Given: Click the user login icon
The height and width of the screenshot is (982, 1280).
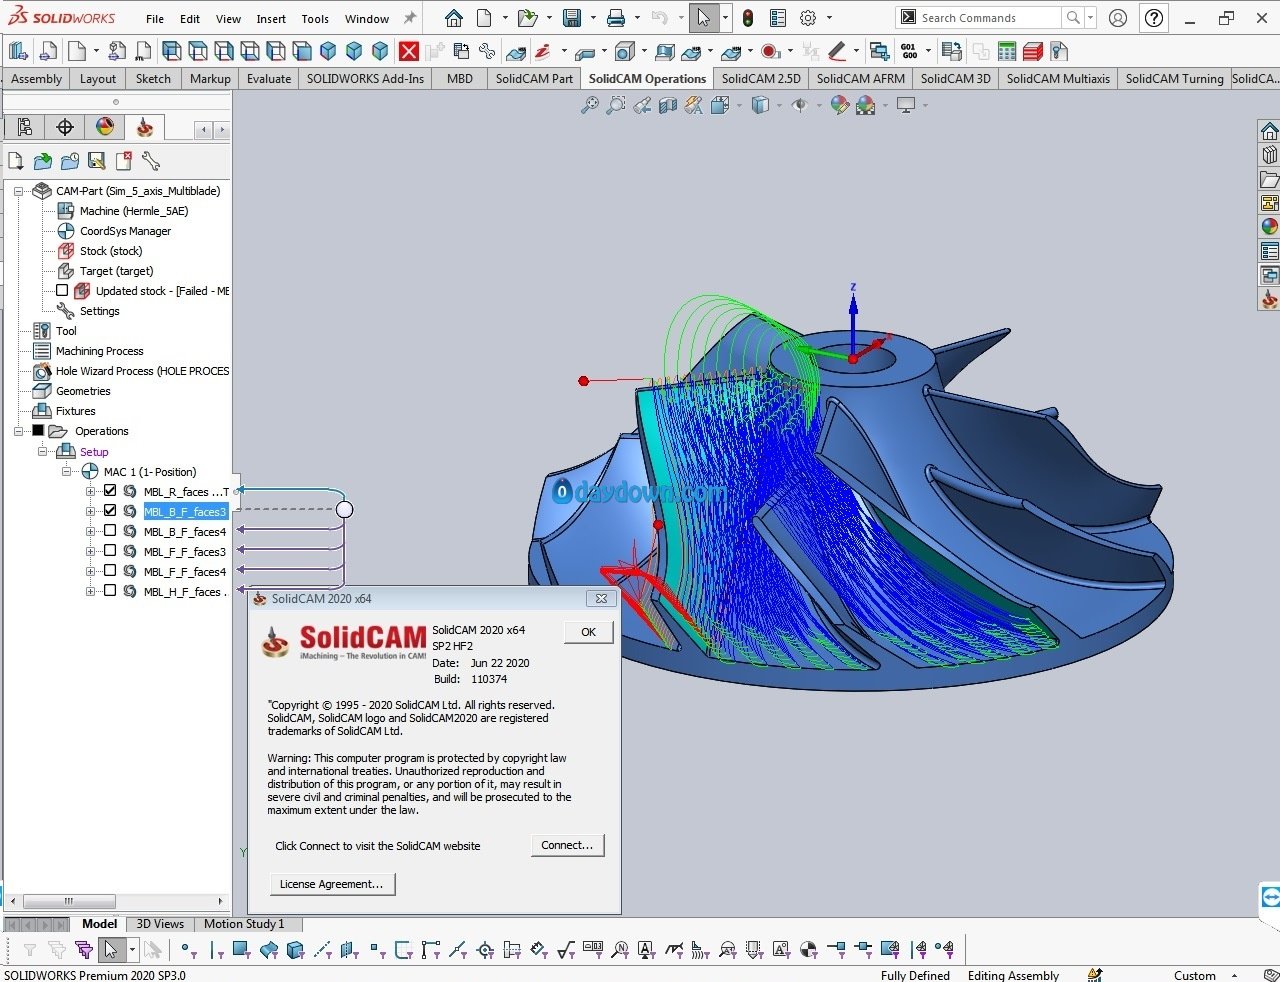Looking at the screenshot, I should [x=1118, y=18].
